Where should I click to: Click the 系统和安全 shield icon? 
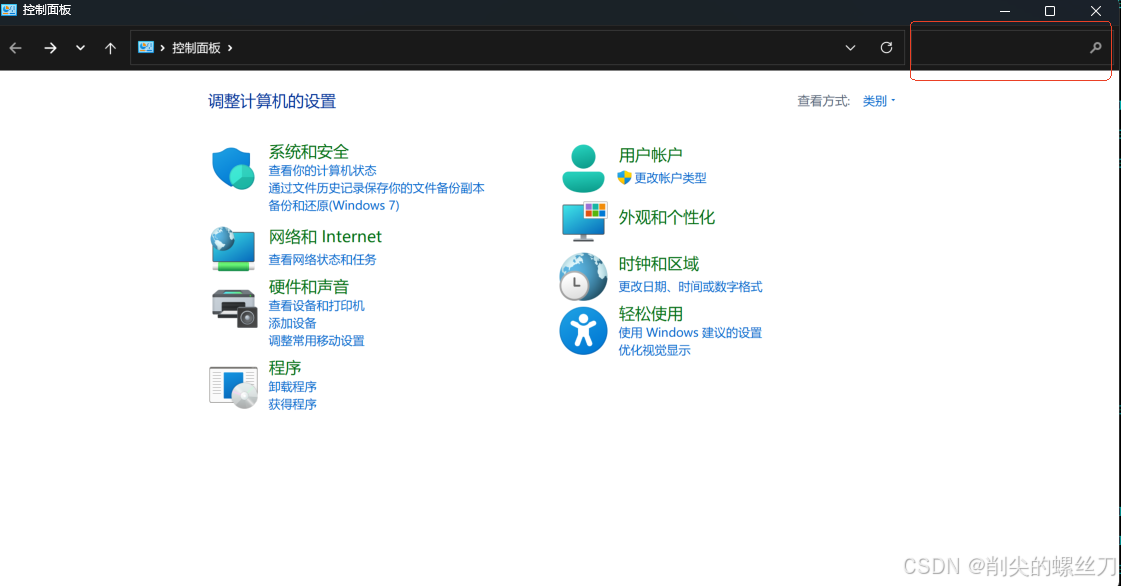pyautogui.click(x=233, y=169)
